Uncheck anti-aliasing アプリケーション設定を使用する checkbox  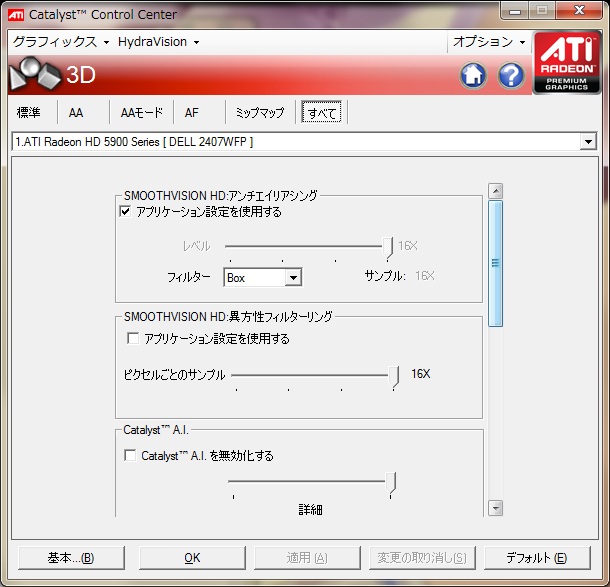coord(125,212)
